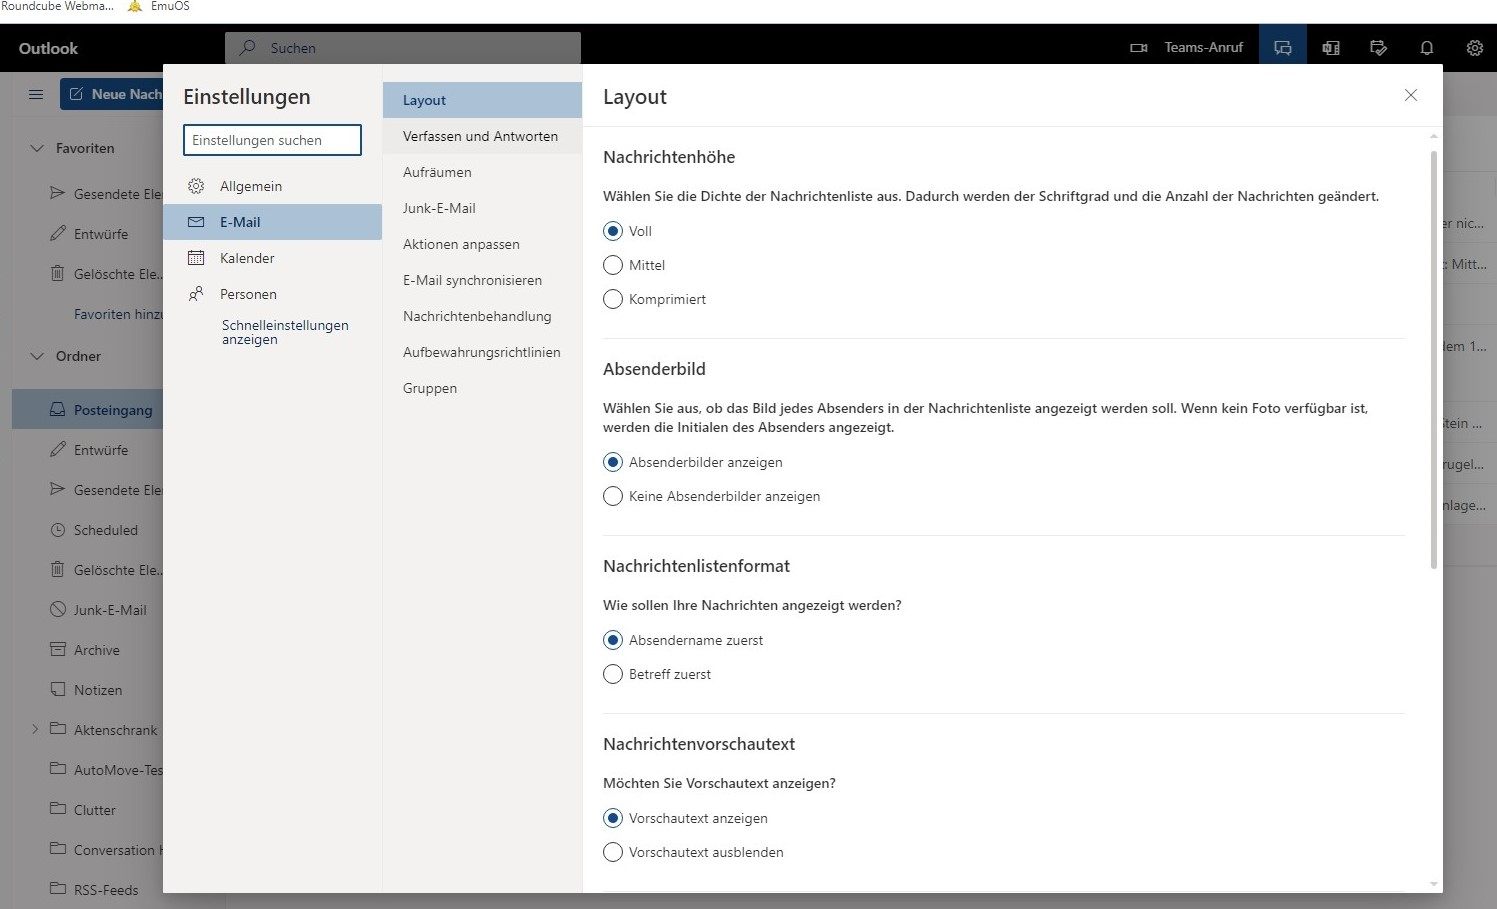Image resolution: width=1497 pixels, height=909 pixels.
Task: Select Vorschautext anzeigen
Action: coord(613,818)
